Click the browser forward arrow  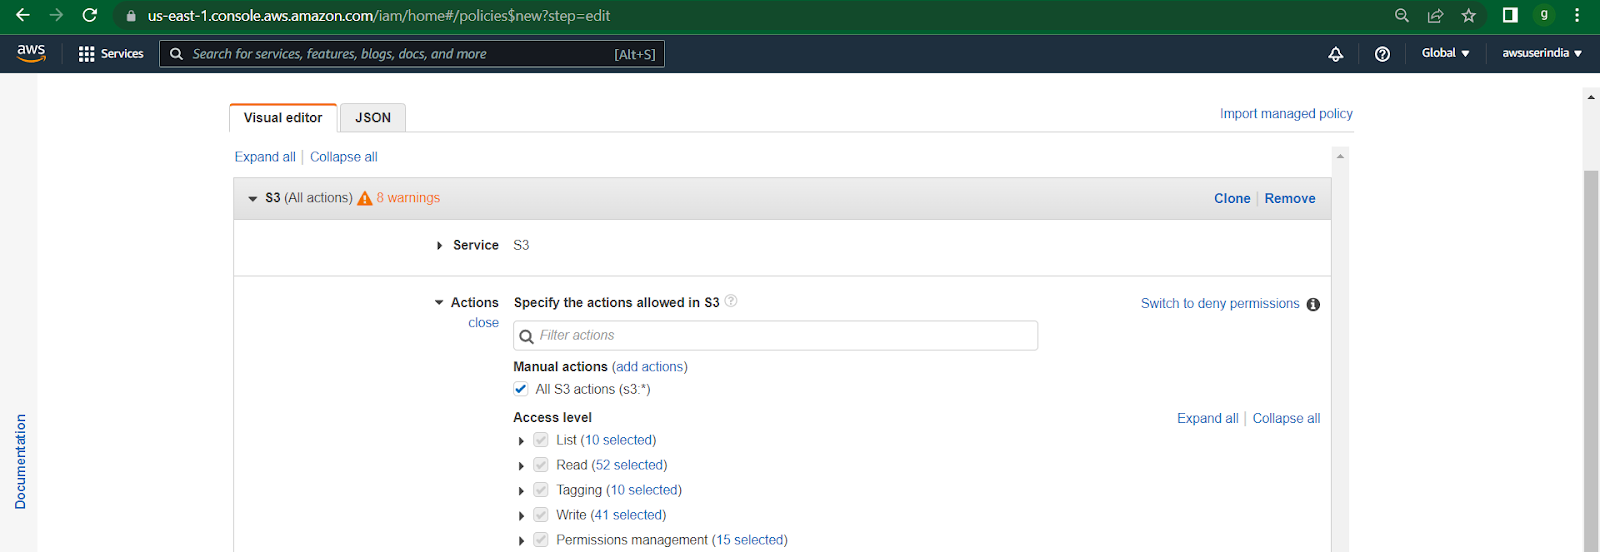56,15
